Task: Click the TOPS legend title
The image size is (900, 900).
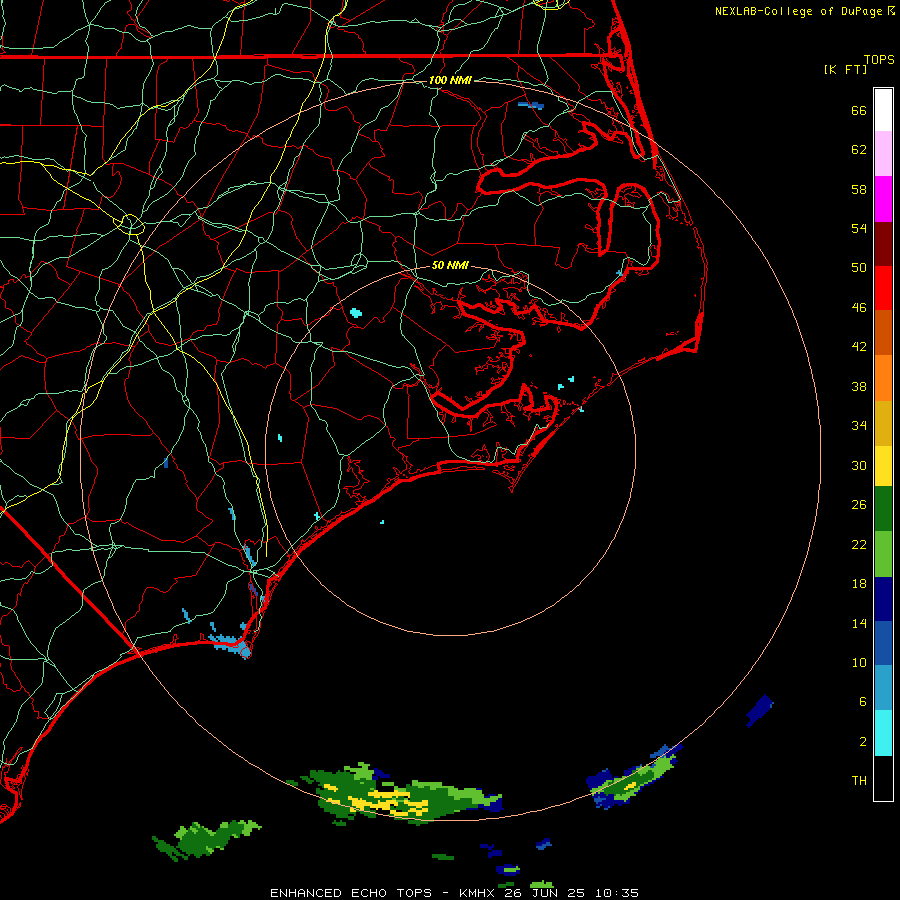Action: (879, 60)
